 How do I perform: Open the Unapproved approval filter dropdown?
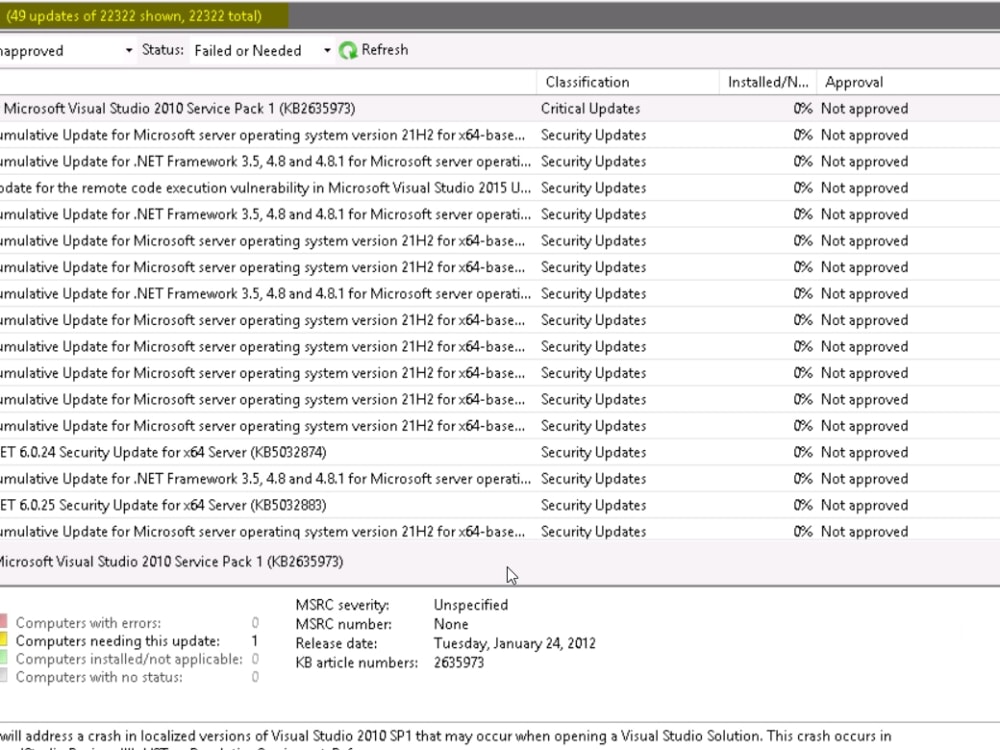[x=127, y=49]
